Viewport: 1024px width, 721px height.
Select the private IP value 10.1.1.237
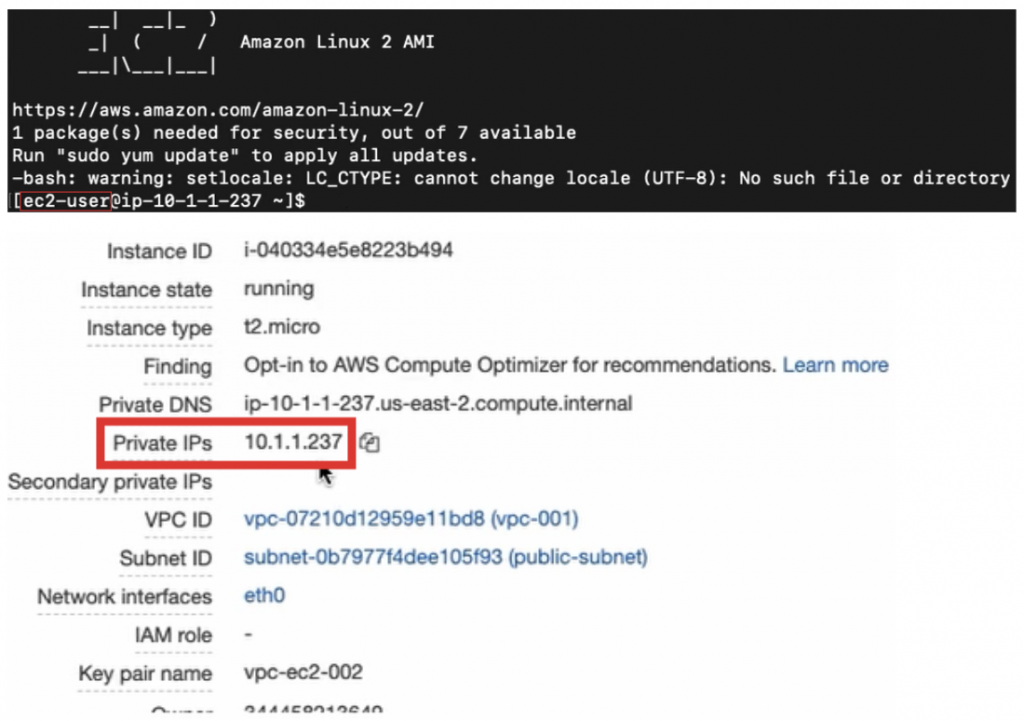click(x=293, y=442)
